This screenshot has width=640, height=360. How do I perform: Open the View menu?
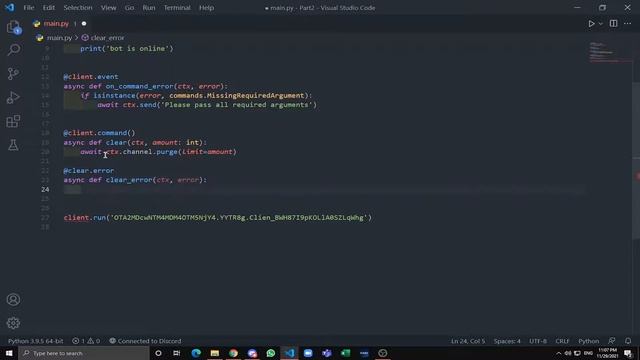coord(109,8)
